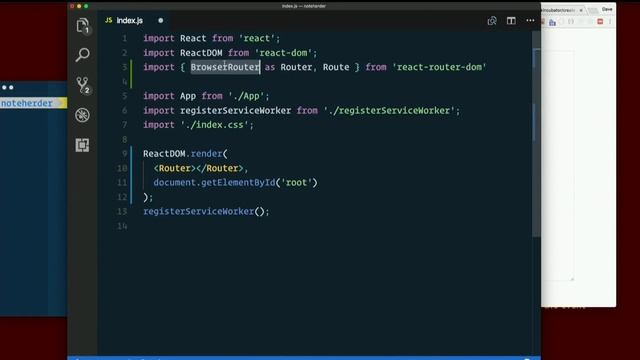Image resolution: width=640 pixels, height=360 pixels.
Task: Click 'react-router-dom' string on line 3
Action: click(x=440, y=67)
